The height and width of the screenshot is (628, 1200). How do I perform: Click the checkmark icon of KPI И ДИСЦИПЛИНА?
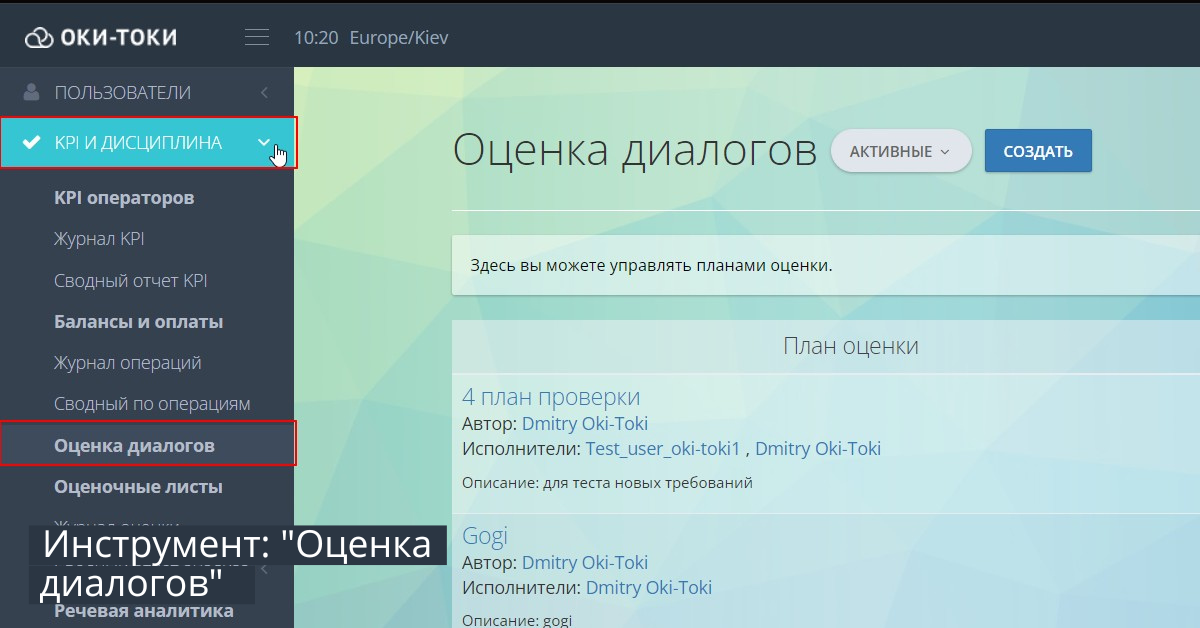click(x=31, y=143)
